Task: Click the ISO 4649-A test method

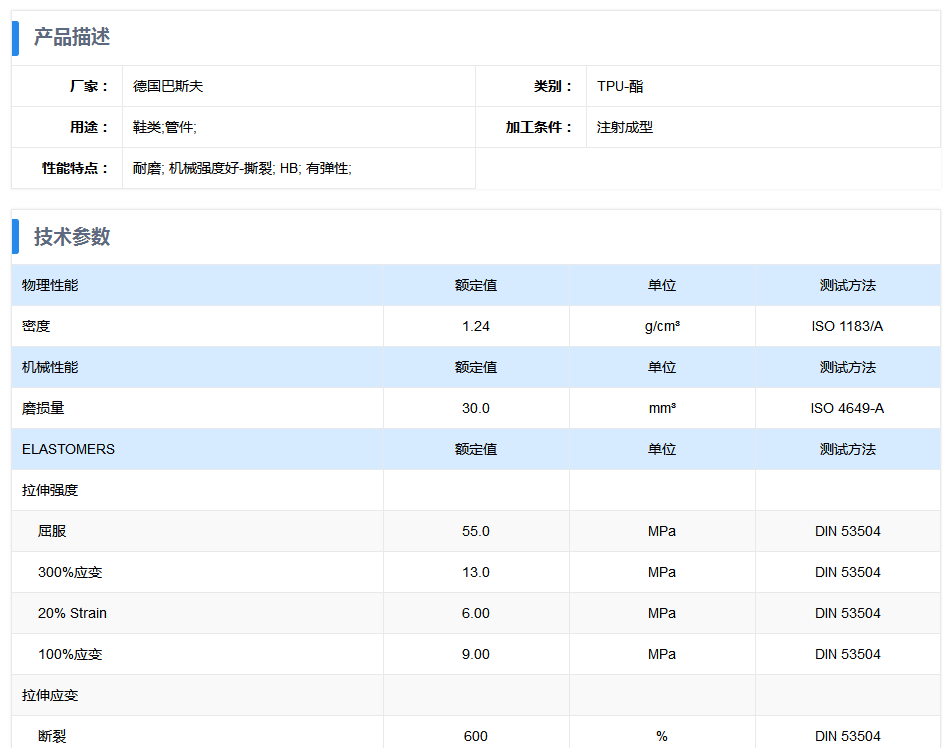Action: coord(847,409)
